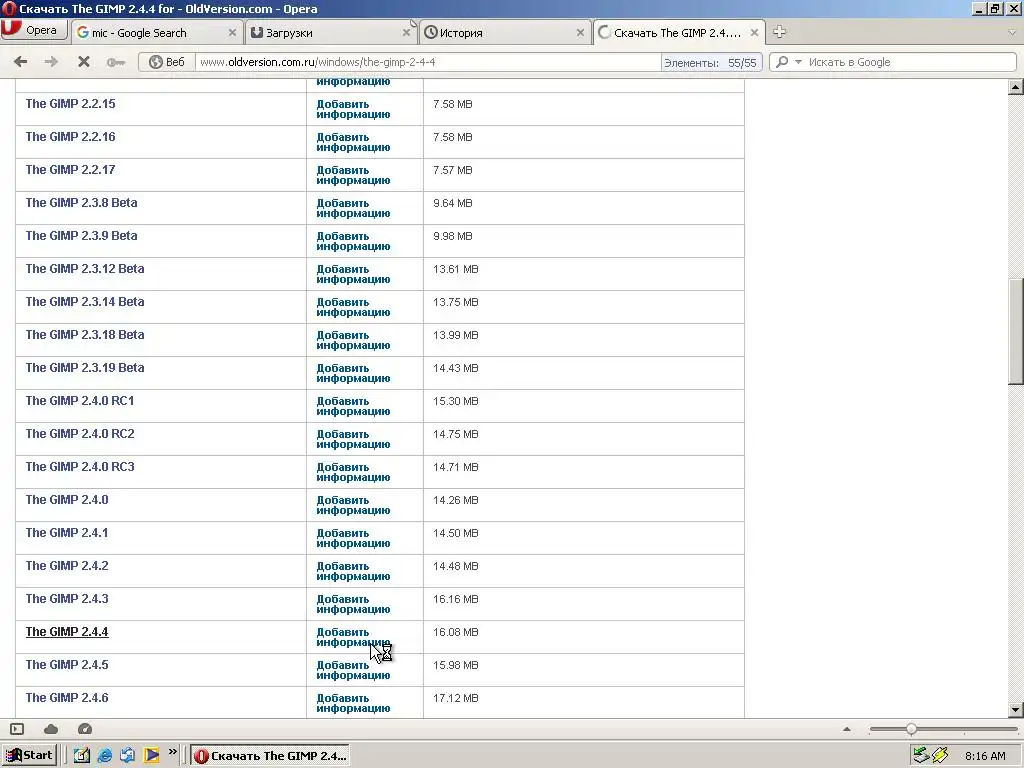This screenshot has width=1024, height=768.
Task: Click the vertical scrollbar thumb
Action: (x=1016, y=331)
